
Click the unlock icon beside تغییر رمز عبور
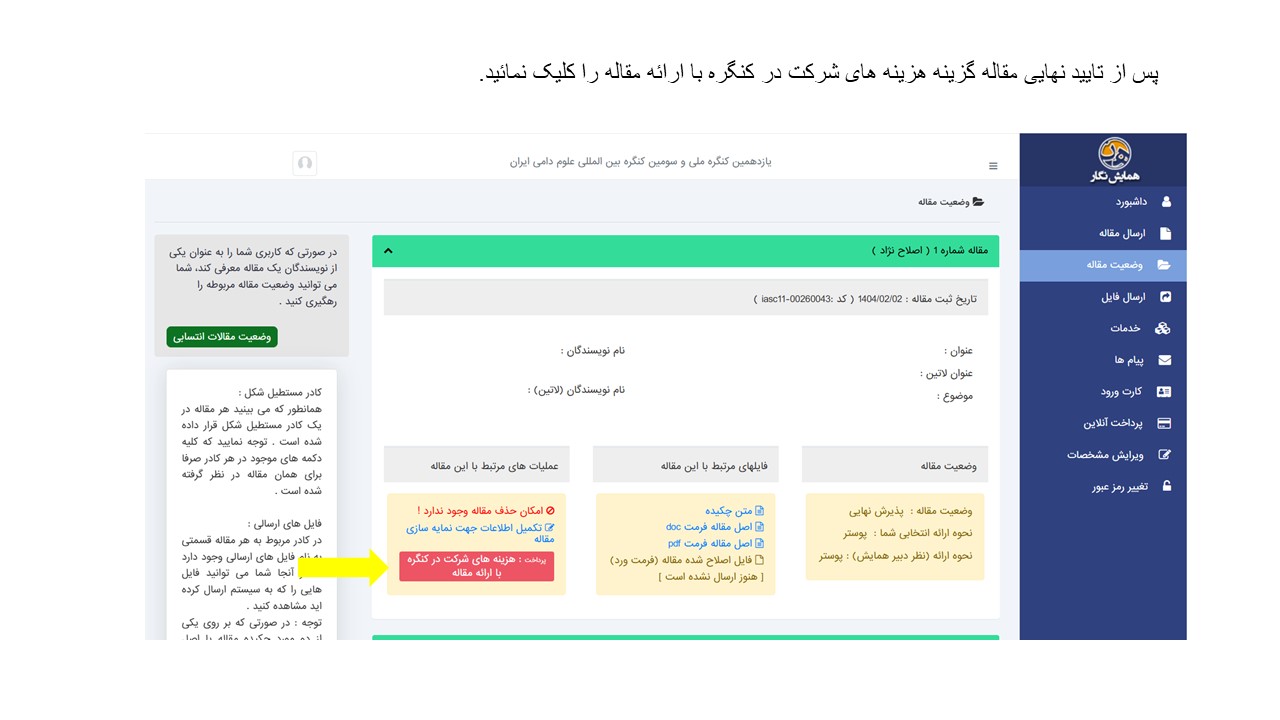1165,487
